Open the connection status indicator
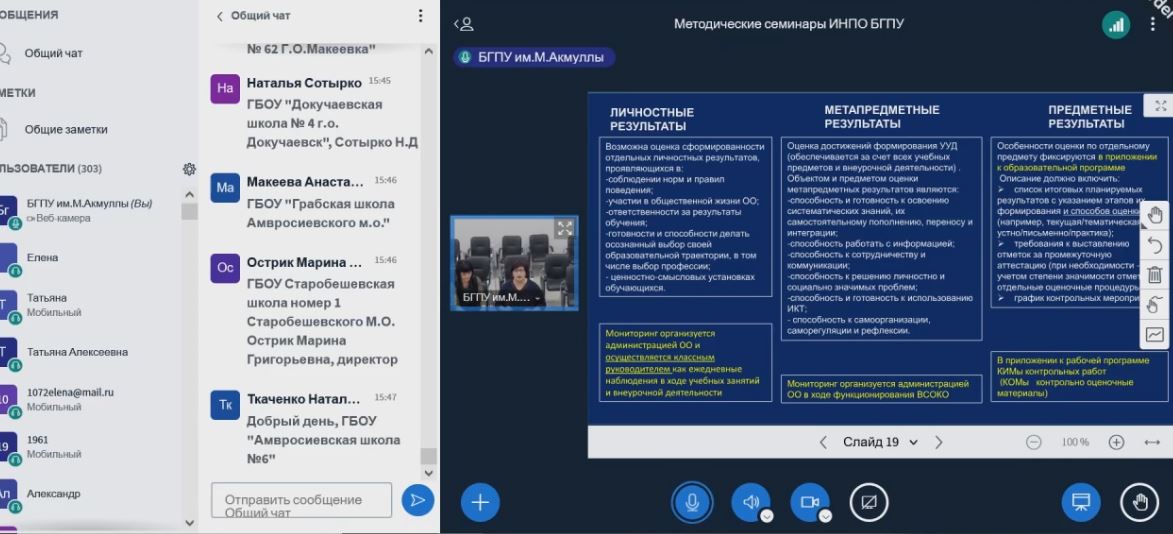This screenshot has width=1173, height=534. pyautogui.click(x=1116, y=25)
